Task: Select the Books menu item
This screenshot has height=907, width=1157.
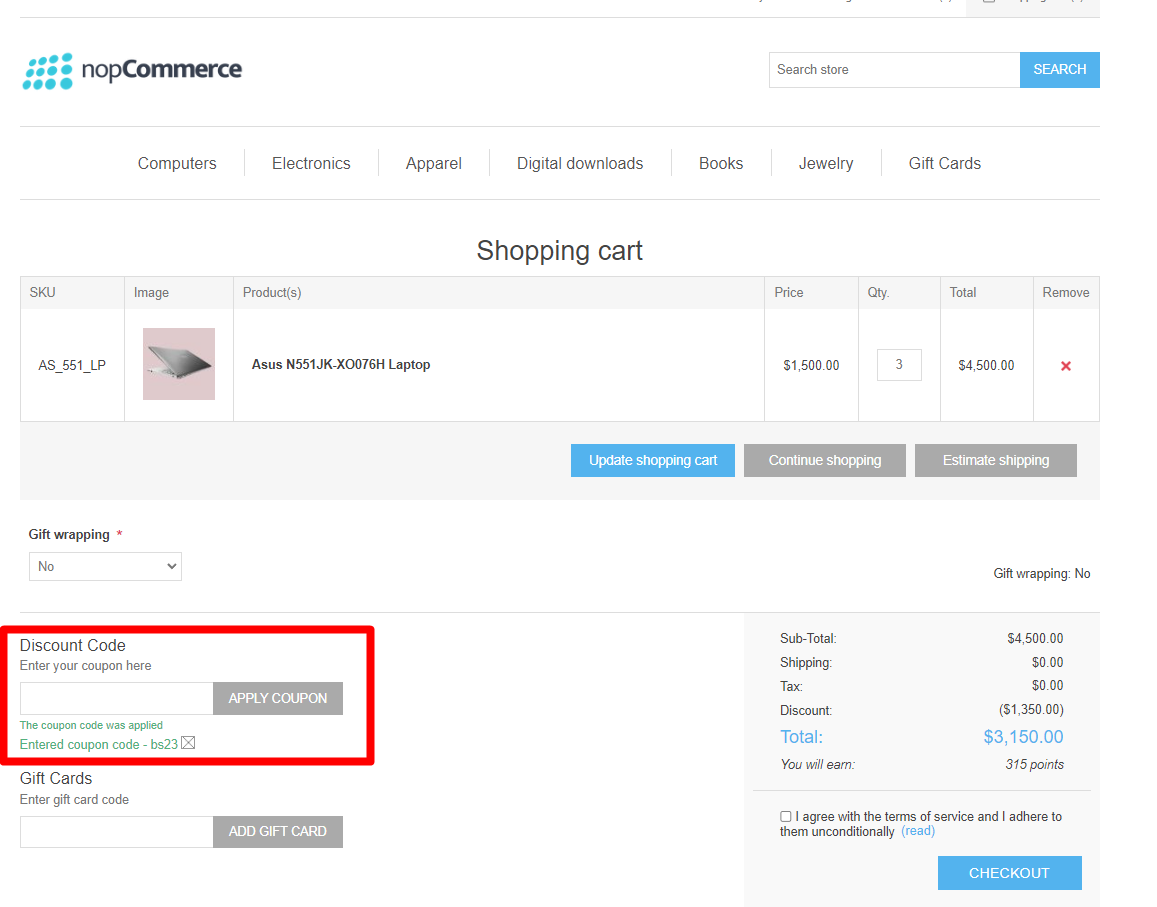Action: pos(721,163)
